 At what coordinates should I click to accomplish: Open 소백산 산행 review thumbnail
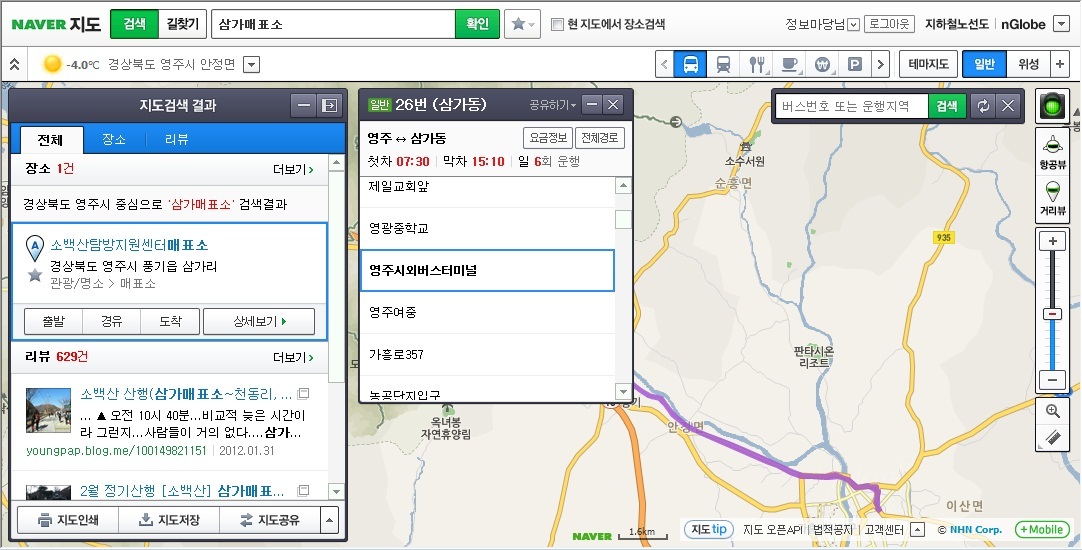48,410
